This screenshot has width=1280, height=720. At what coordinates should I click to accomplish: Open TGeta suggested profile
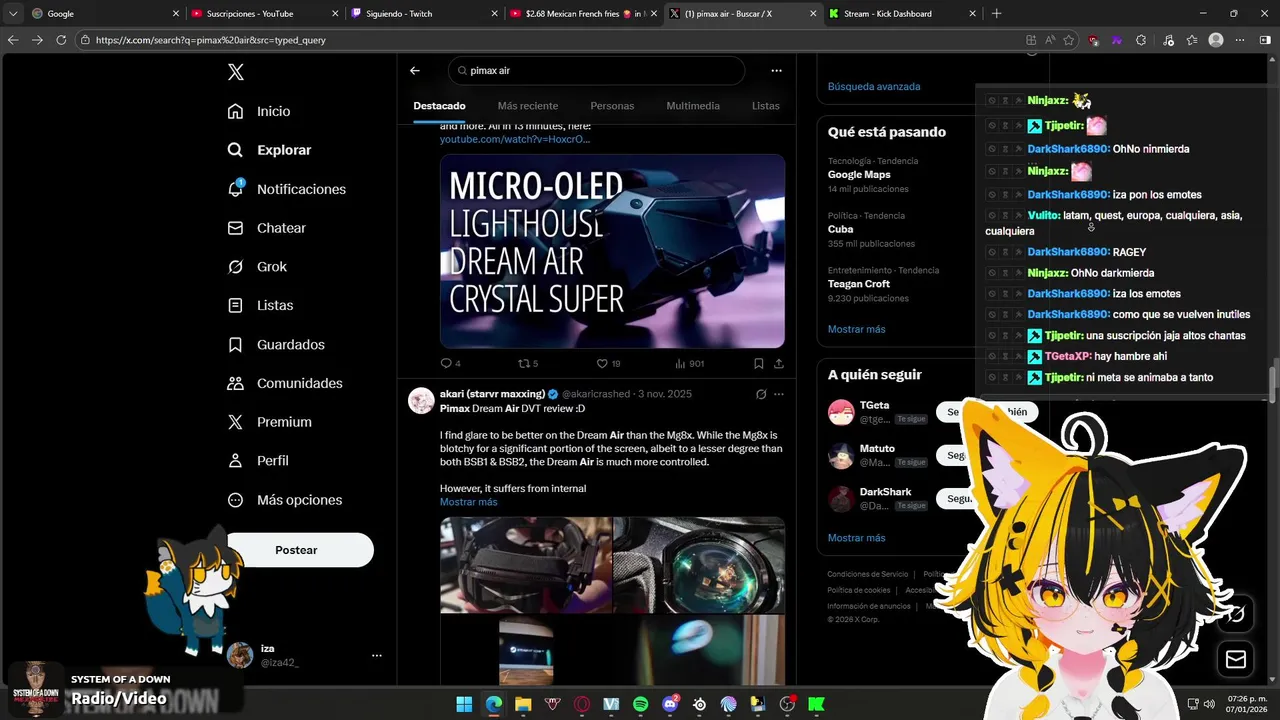click(874, 405)
